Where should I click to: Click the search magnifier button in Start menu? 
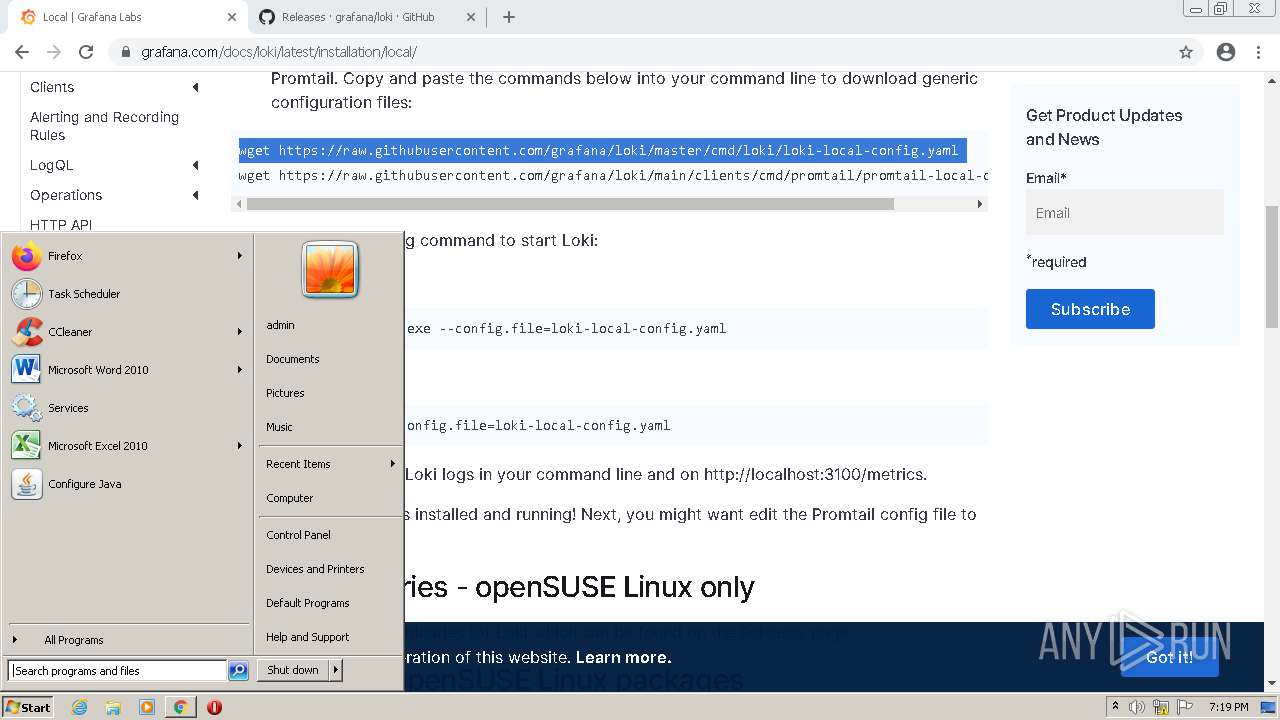point(238,671)
